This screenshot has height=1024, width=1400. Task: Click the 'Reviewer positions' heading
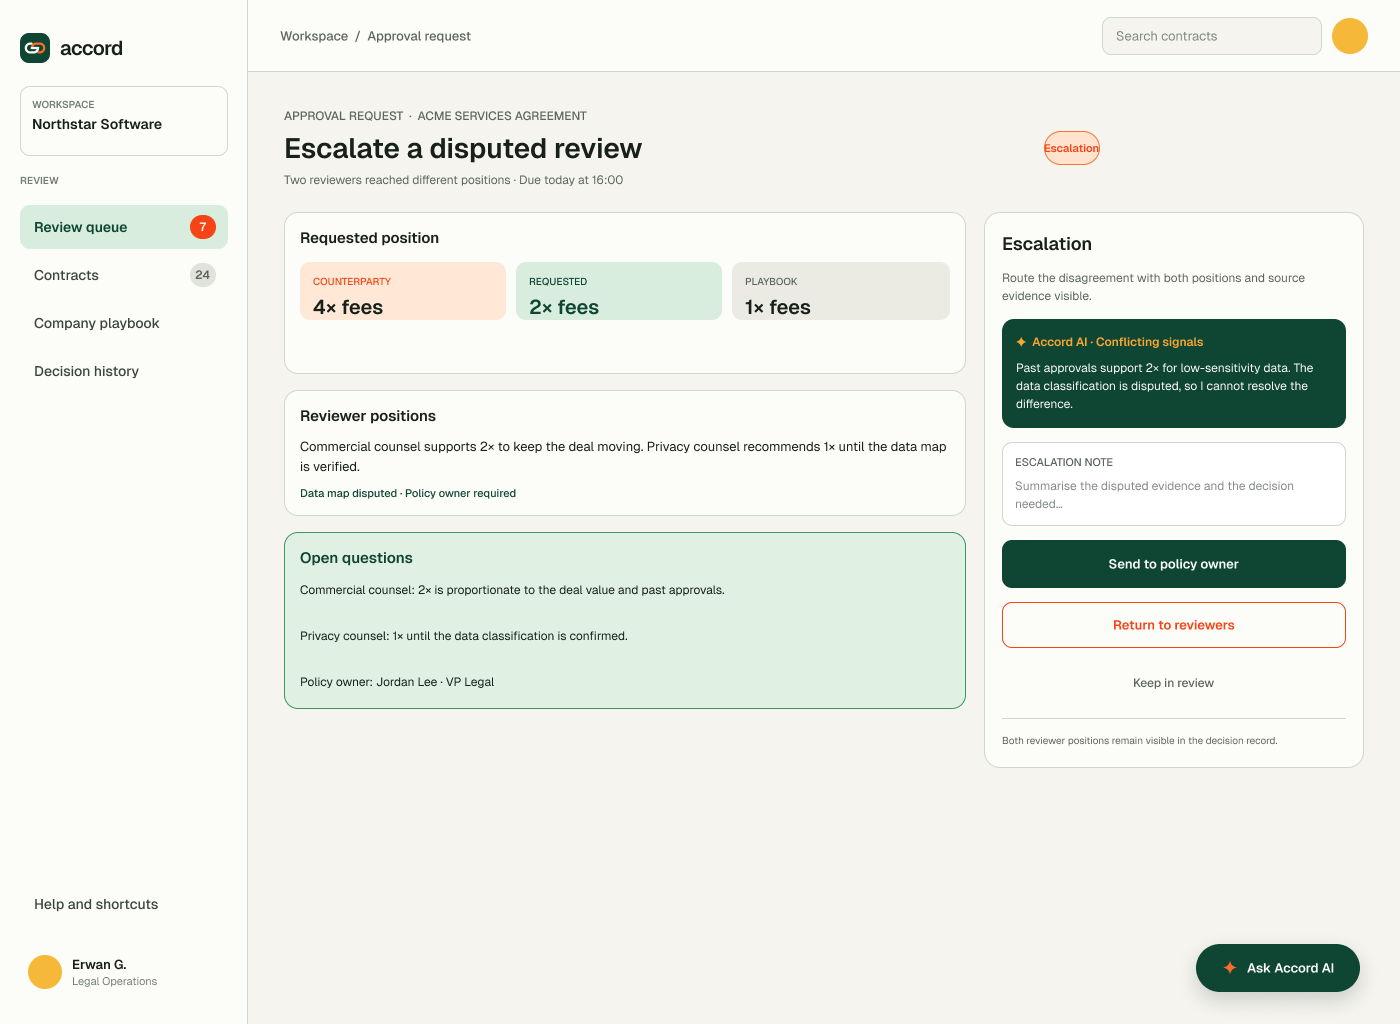tap(368, 416)
